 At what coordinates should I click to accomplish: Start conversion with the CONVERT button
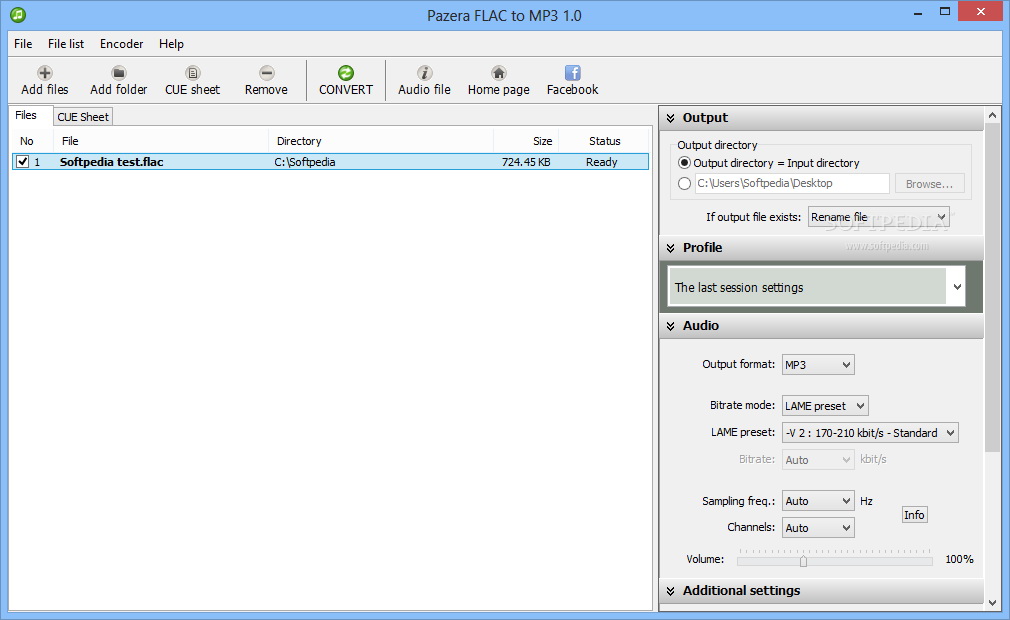coord(346,80)
